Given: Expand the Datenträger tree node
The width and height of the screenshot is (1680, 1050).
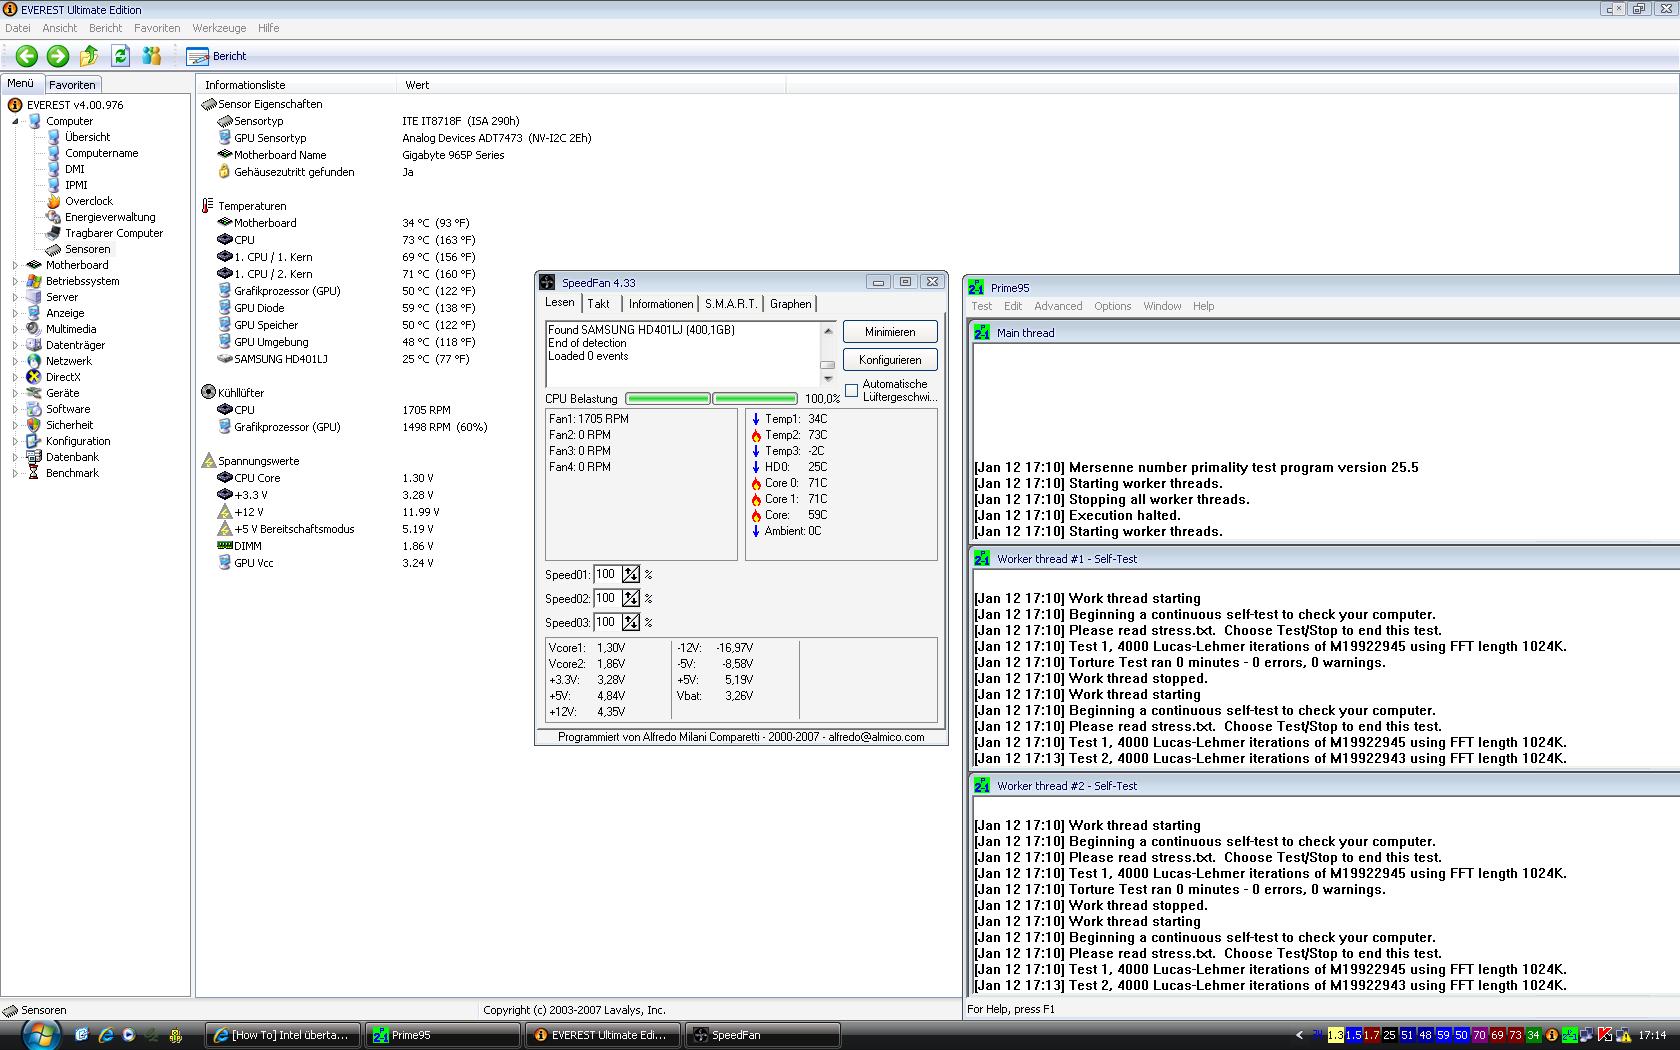Looking at the screenshot, I should pos(16,345).
